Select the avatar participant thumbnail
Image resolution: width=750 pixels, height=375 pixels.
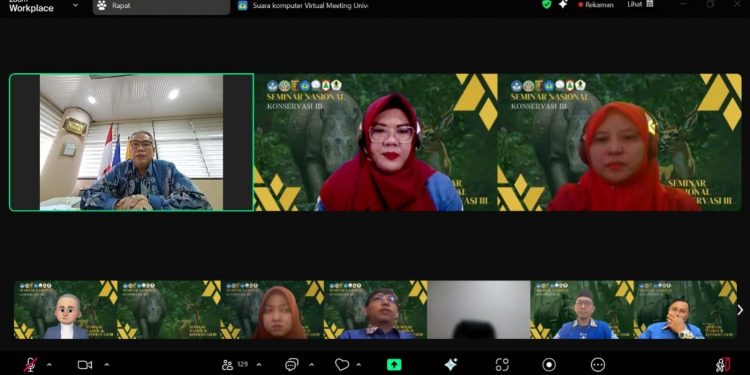(x=66, y=309)
